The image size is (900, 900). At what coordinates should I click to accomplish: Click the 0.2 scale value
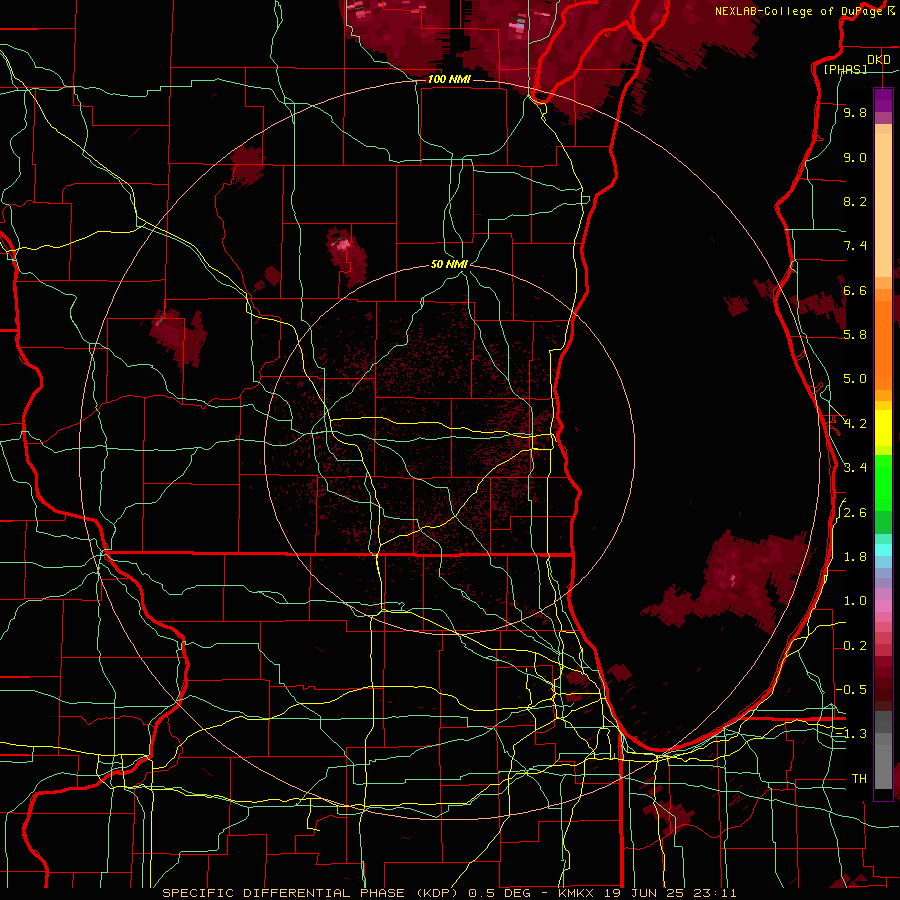855,646
